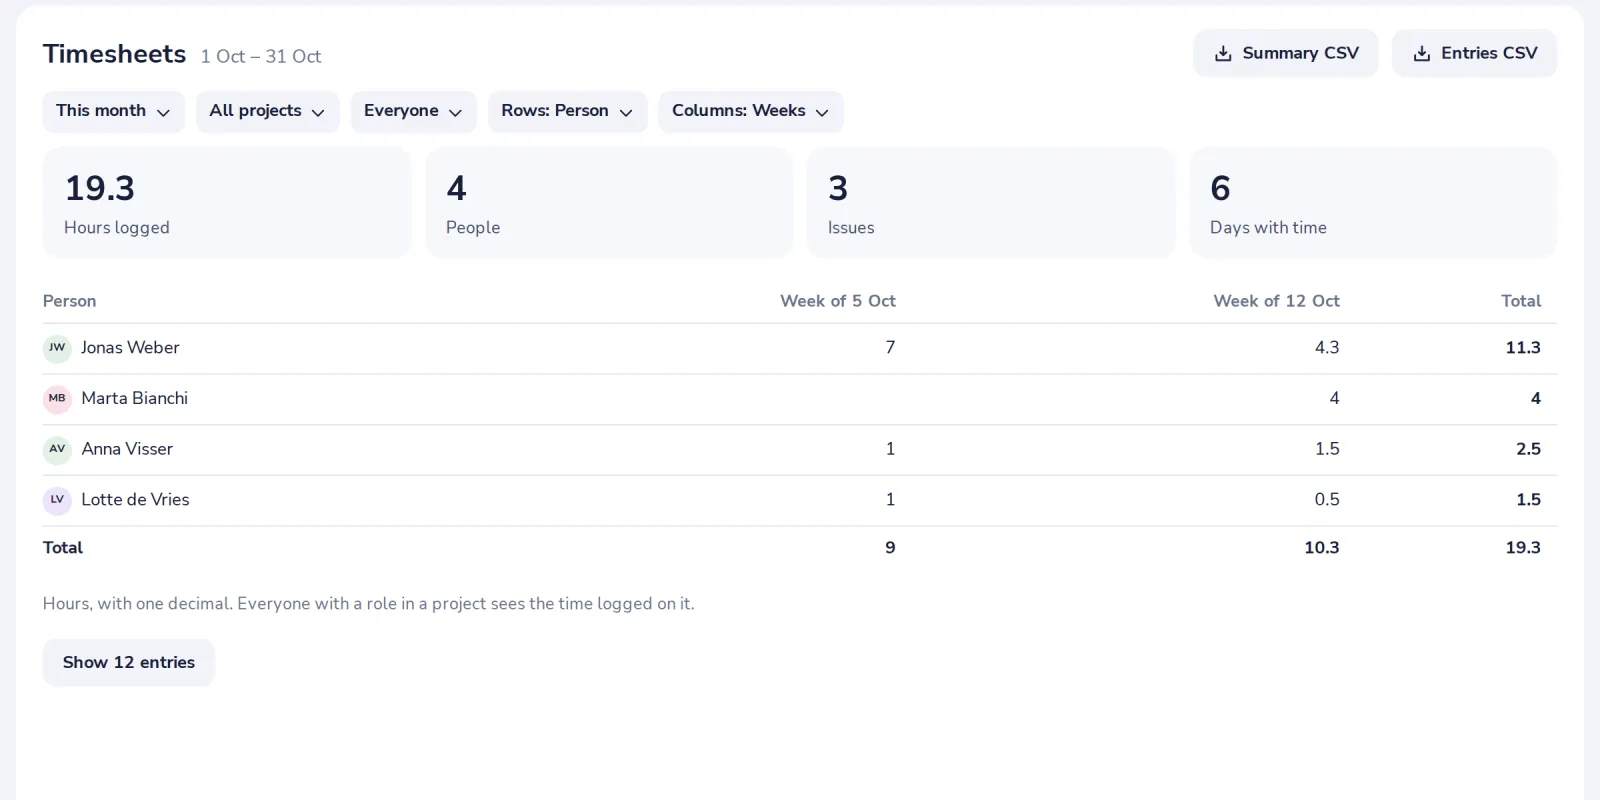Click Anna Visser's total 2.5
The height and width of the screenshot is (800, 1600).
[x=1528, y=449]
